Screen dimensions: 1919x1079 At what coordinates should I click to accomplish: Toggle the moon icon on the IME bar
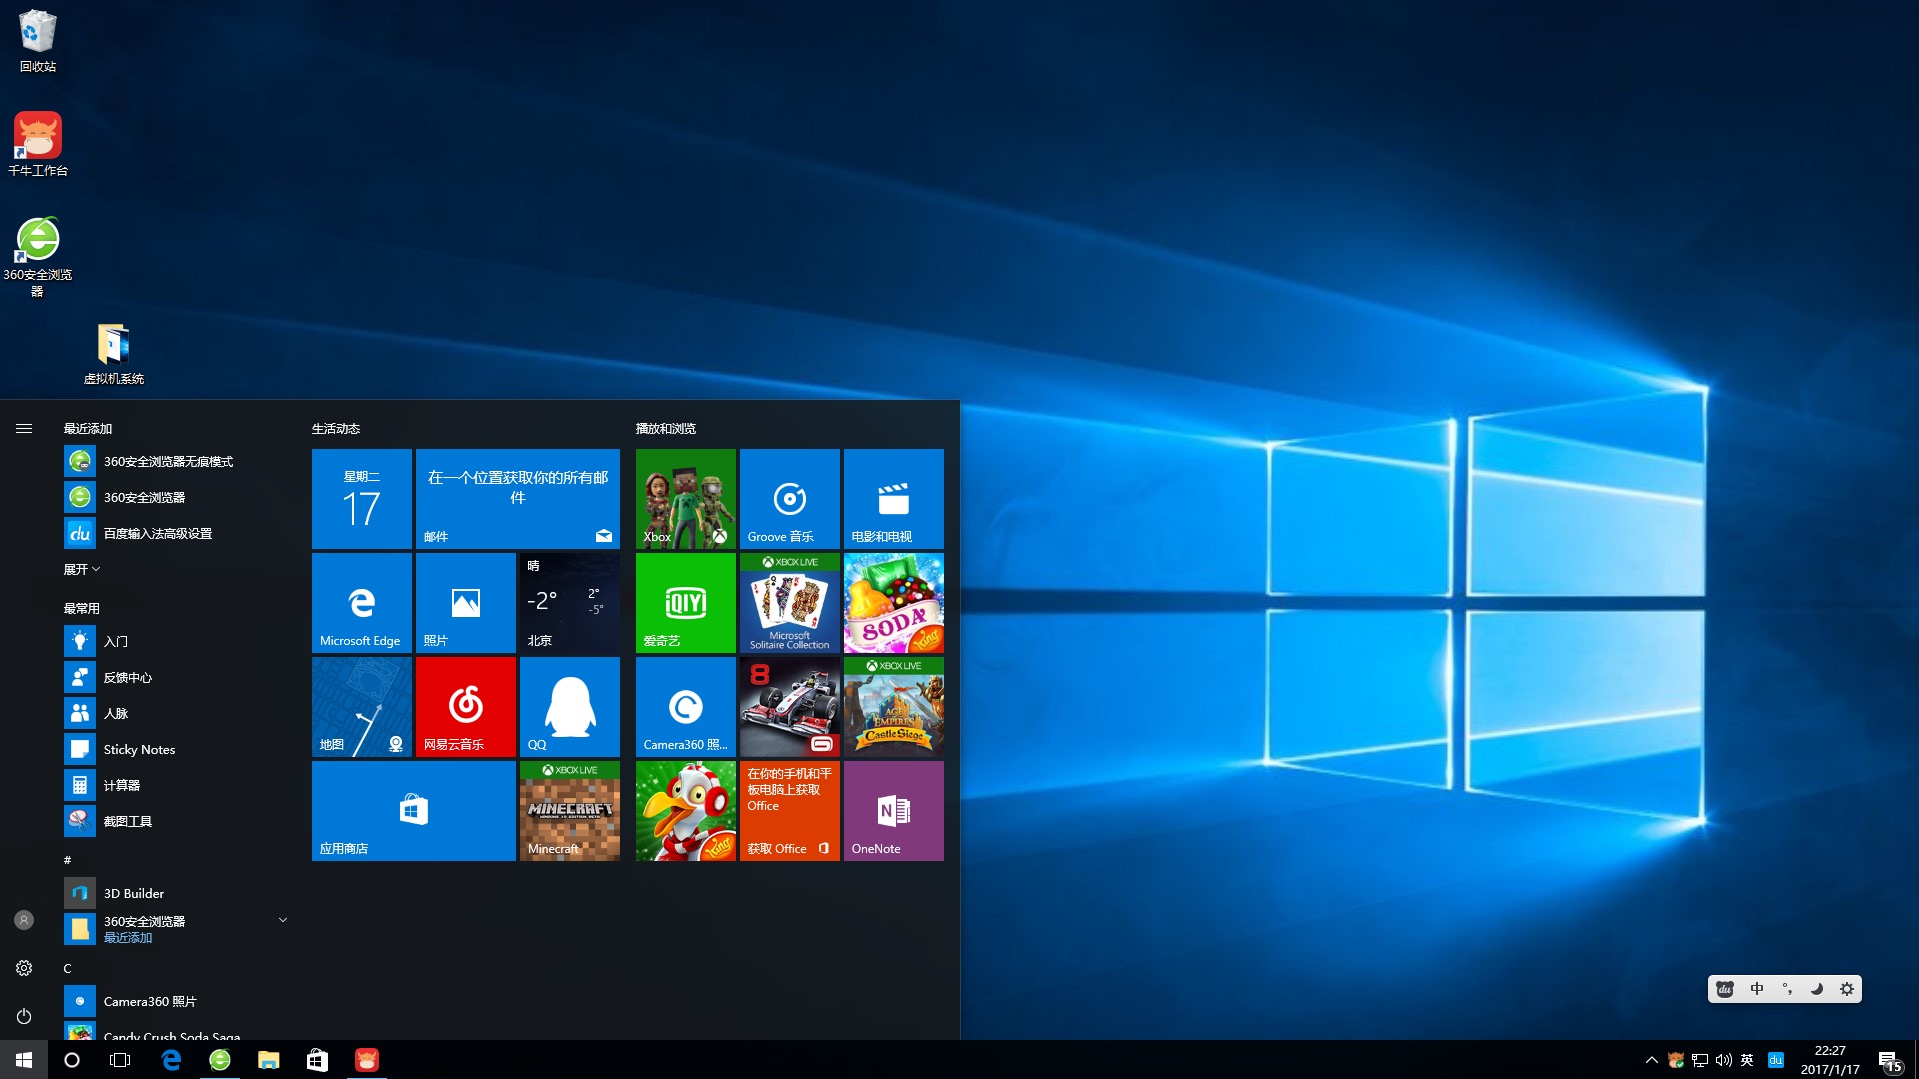coord(1817,989)
